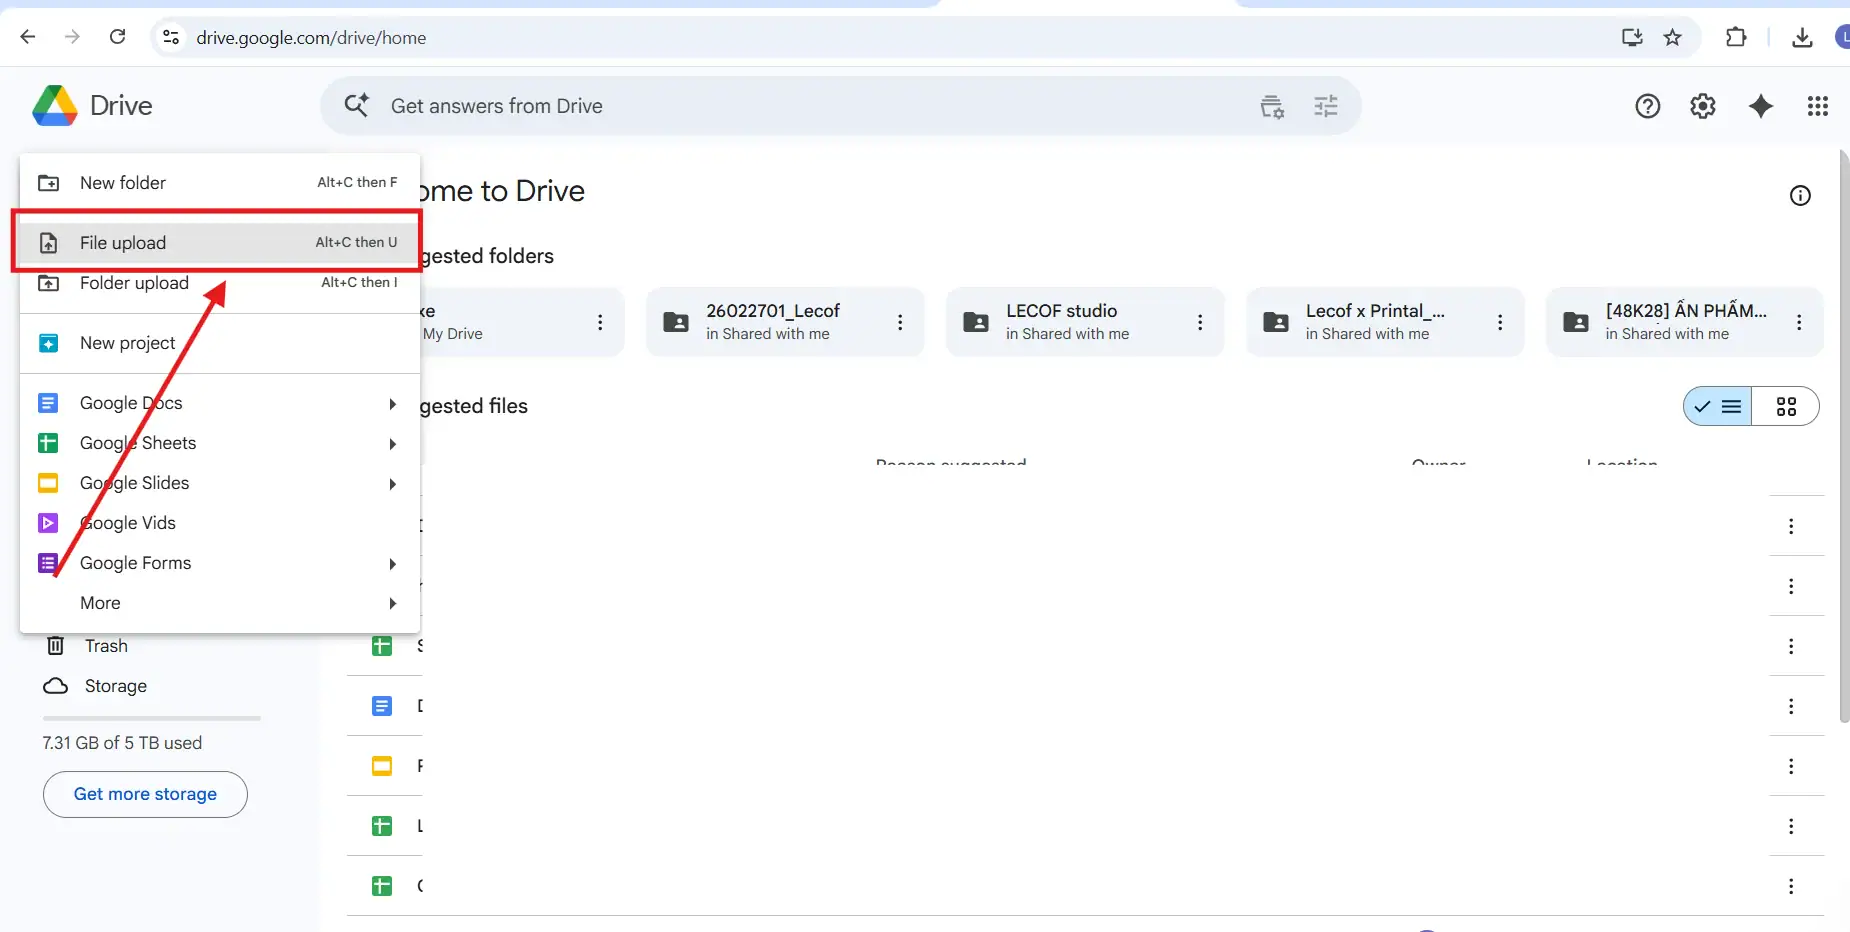The width and height of the screenshot is (1850, 932).
Task: Select Google Vids menu entry
Action: pyautogui.click(x=220, y=523)
